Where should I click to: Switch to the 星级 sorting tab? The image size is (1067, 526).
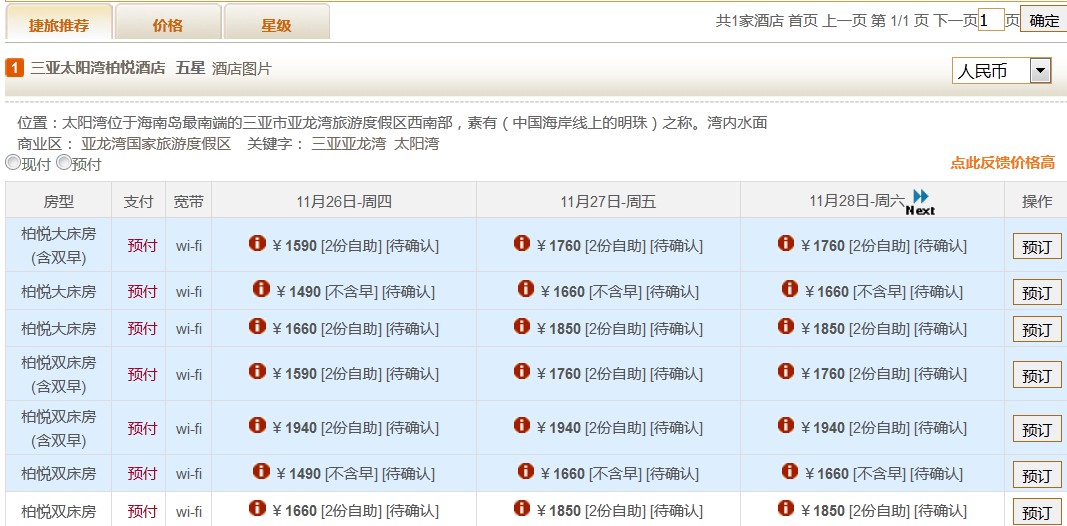coord(276,24)
